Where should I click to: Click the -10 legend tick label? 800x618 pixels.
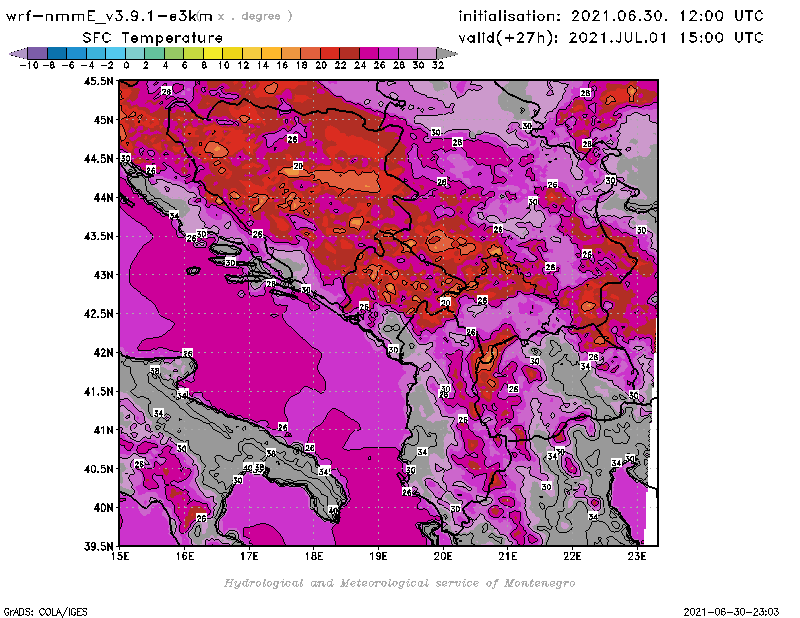point(29,65)
